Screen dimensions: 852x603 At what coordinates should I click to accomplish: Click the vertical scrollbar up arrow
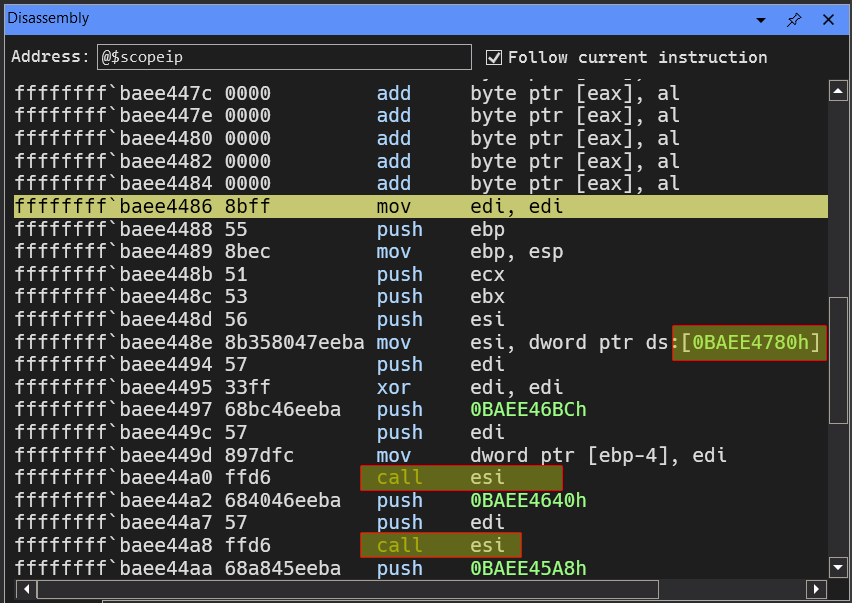[x=839, y=91]
